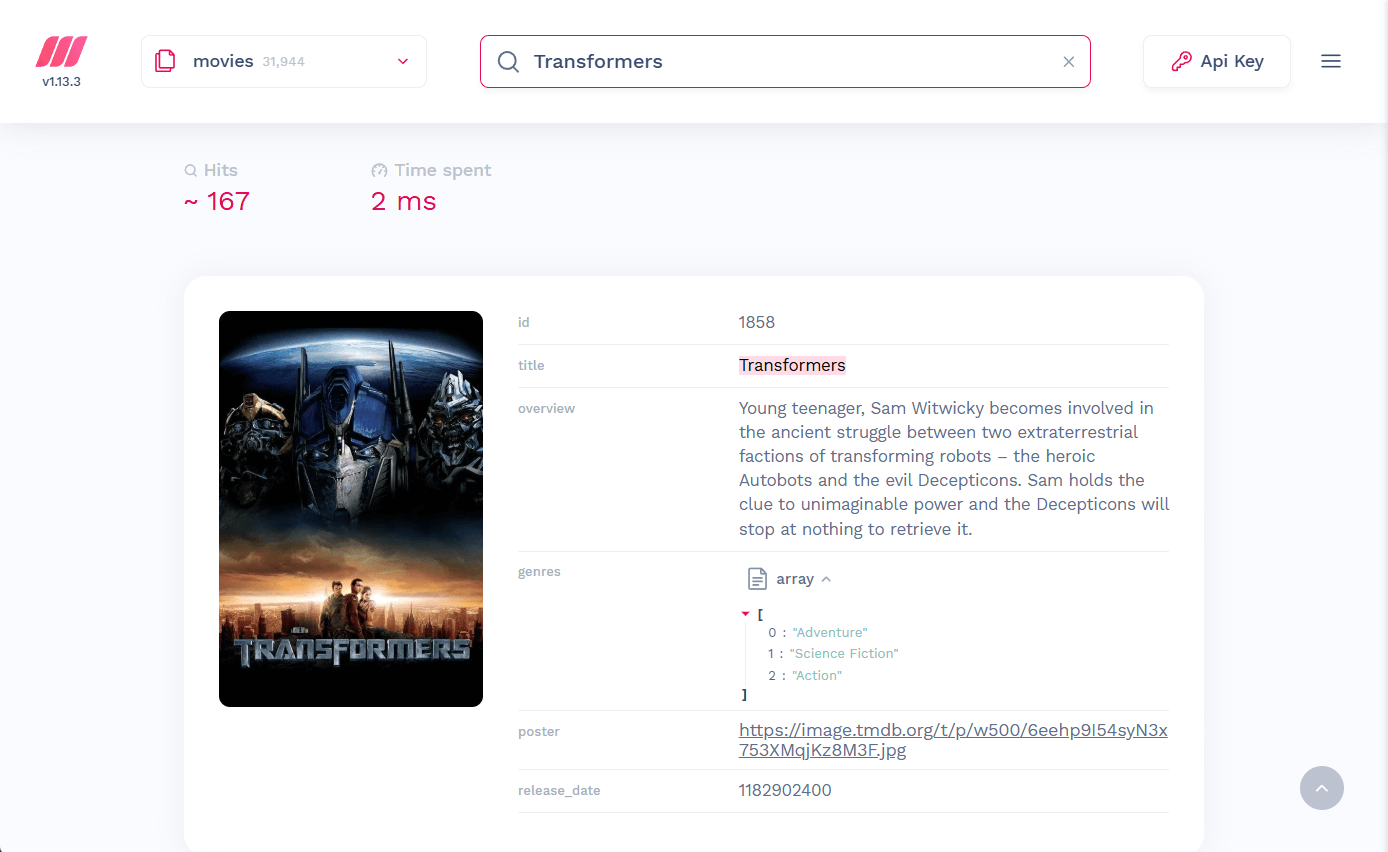Click the highlighted Transformers title value
Image resolution: width=1388 pixels, height=852 pixels.
point(792,365)
